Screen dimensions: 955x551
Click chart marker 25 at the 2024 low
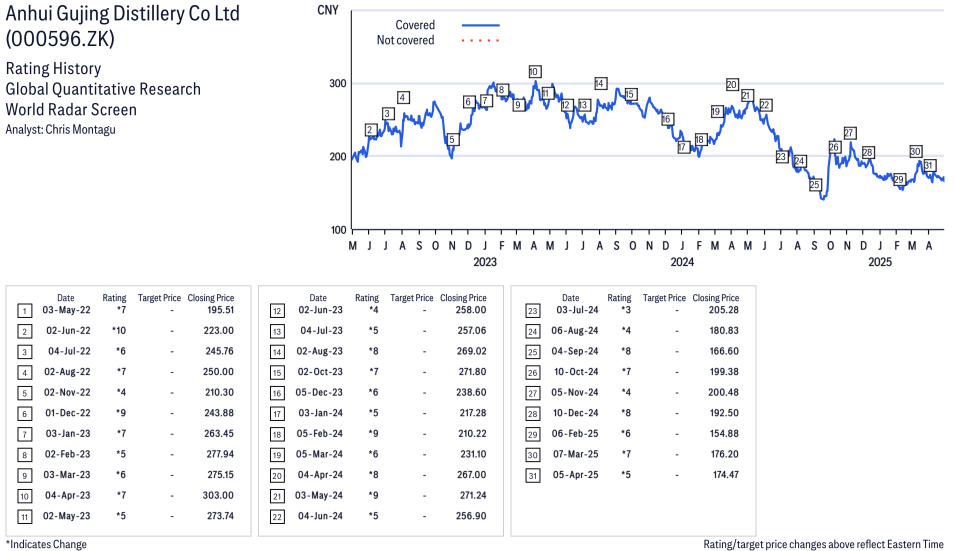tap(815, 184)
